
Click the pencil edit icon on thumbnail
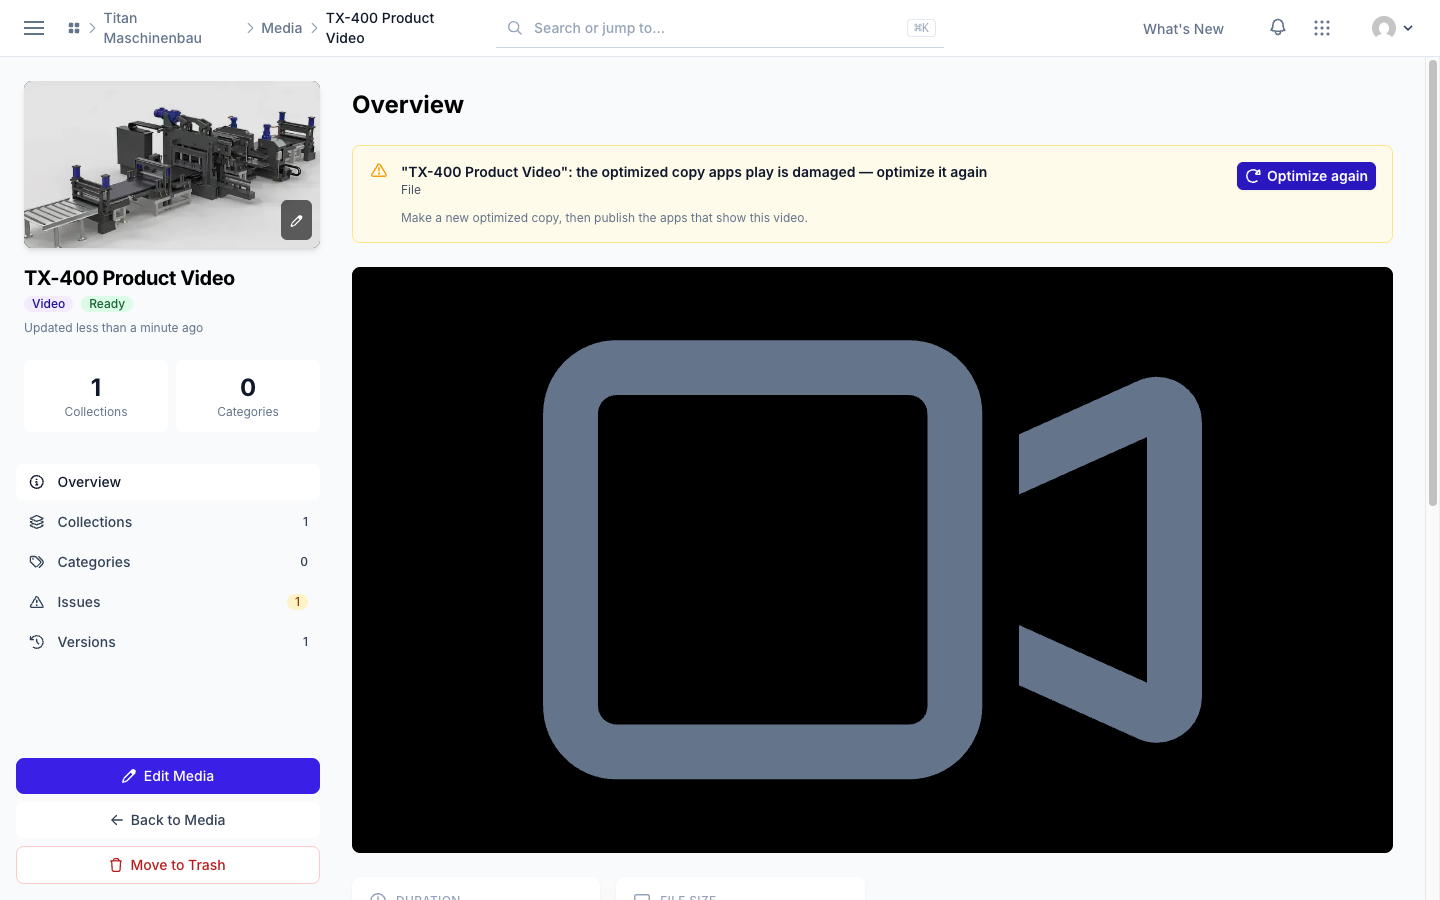[296, 221]
